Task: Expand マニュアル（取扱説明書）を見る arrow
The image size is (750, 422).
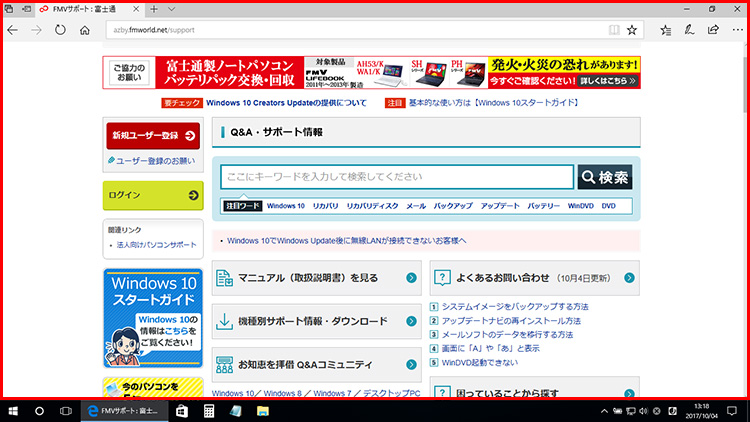Action: tap(411, 278)
